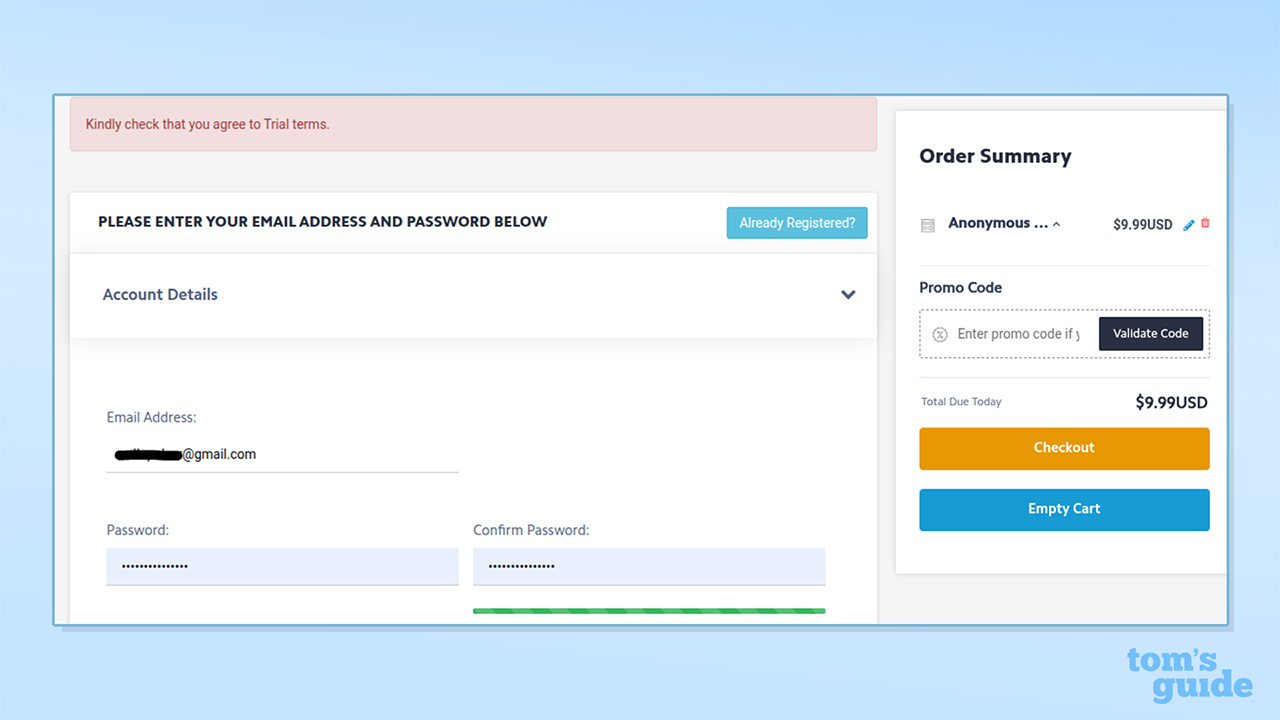Click the password strength indicator bar

(649, 610)
